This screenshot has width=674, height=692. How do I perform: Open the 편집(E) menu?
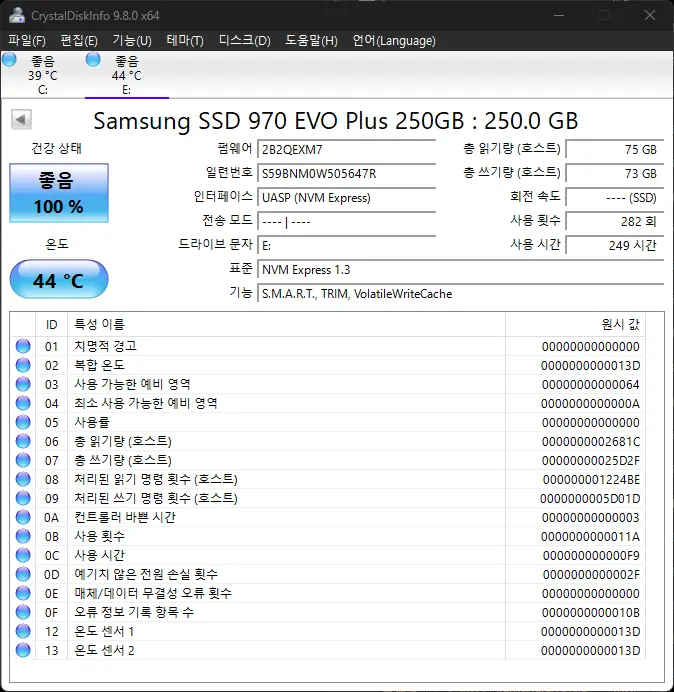coord(79,41)
